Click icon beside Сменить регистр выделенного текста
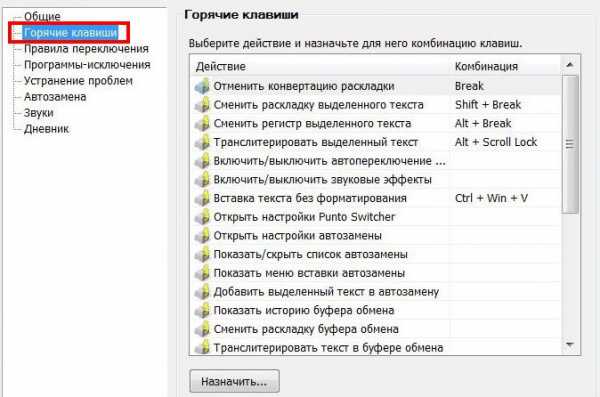This screenshot has width=600, height=397. pyautogui.click(x=202, y=124)
